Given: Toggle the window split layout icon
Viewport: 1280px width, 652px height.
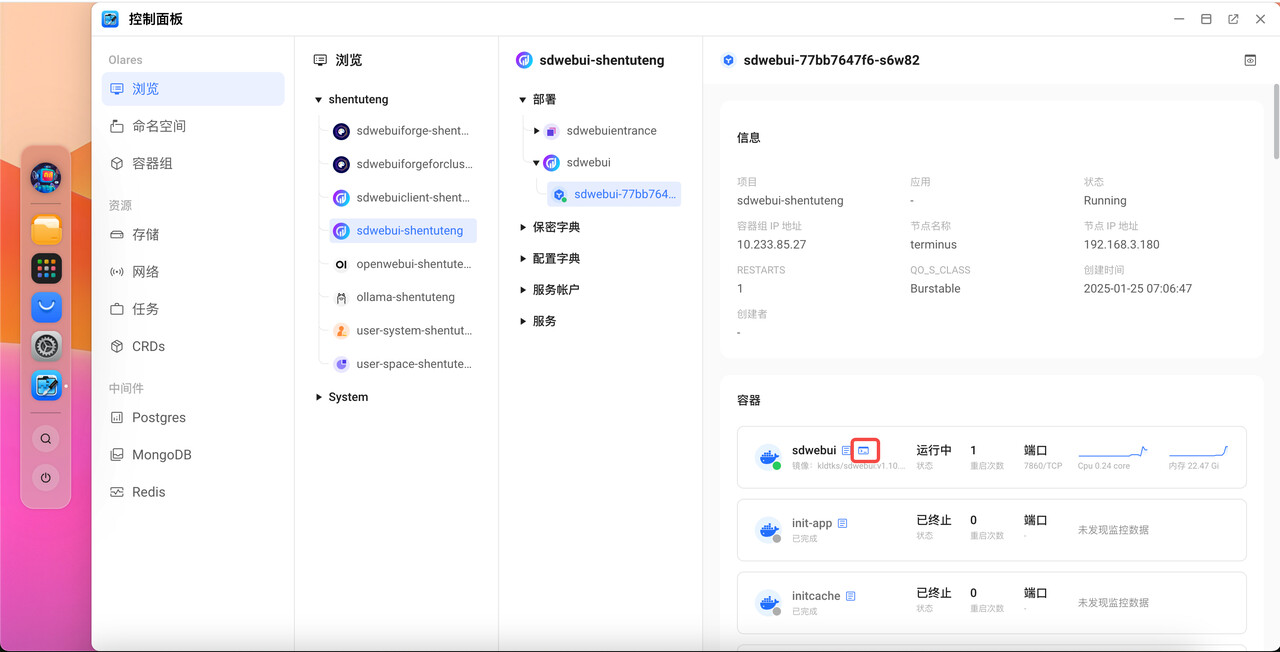Looking at the screenshot, I should [1206, 19].
